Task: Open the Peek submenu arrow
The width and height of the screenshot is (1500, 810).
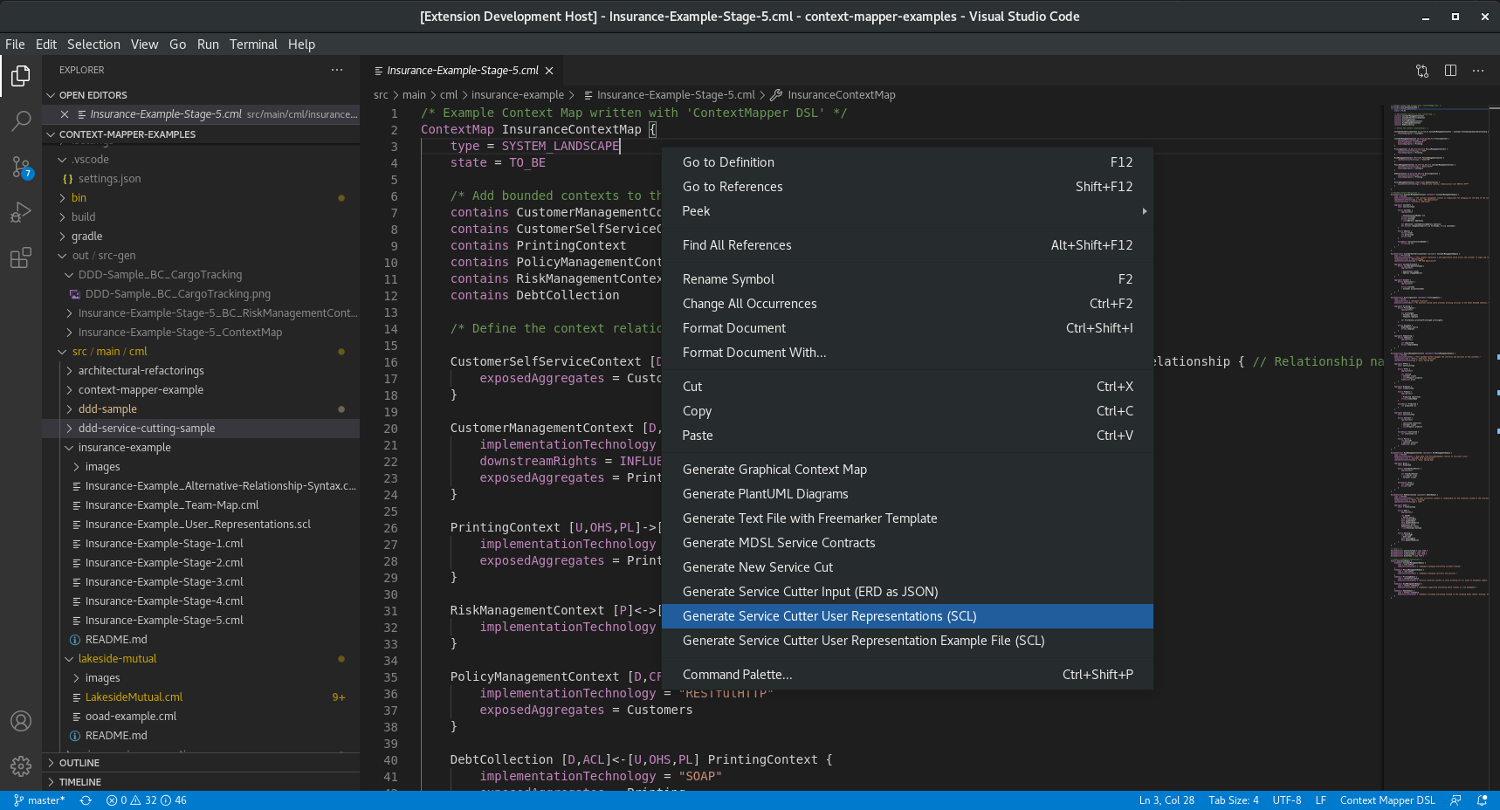Action: [1144, 211]
